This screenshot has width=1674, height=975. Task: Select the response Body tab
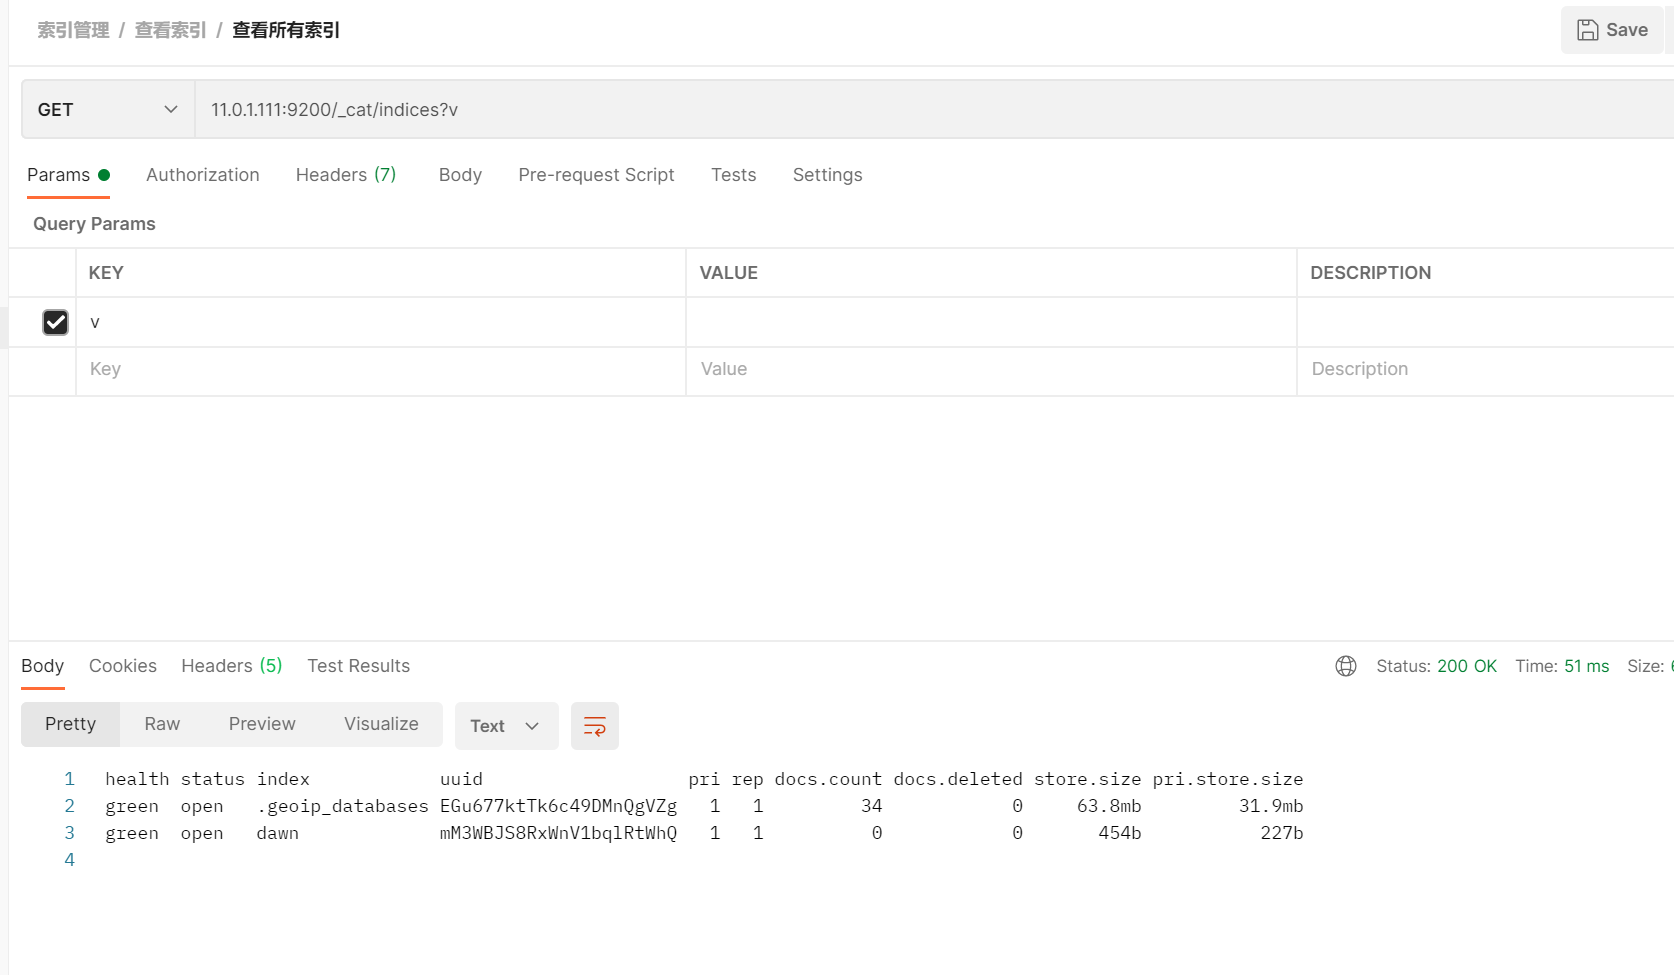(x=42, y=666)
